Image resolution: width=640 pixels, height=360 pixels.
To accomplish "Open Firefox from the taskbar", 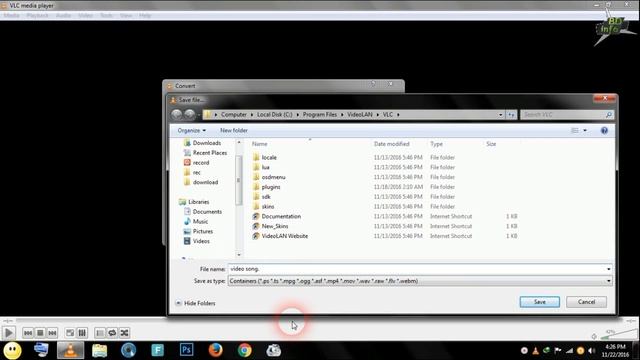I will tap(216, 350).
